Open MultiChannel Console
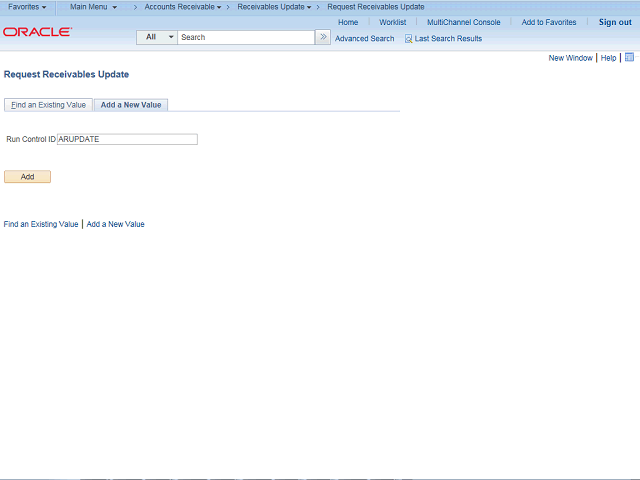 click(463, 22)
